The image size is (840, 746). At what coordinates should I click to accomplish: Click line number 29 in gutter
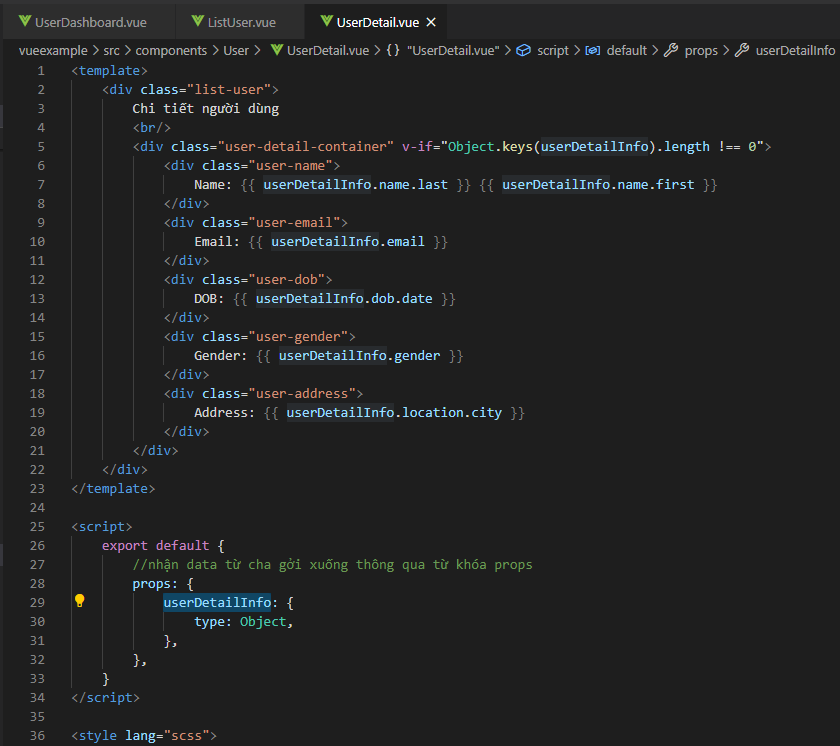pos(37,602)
